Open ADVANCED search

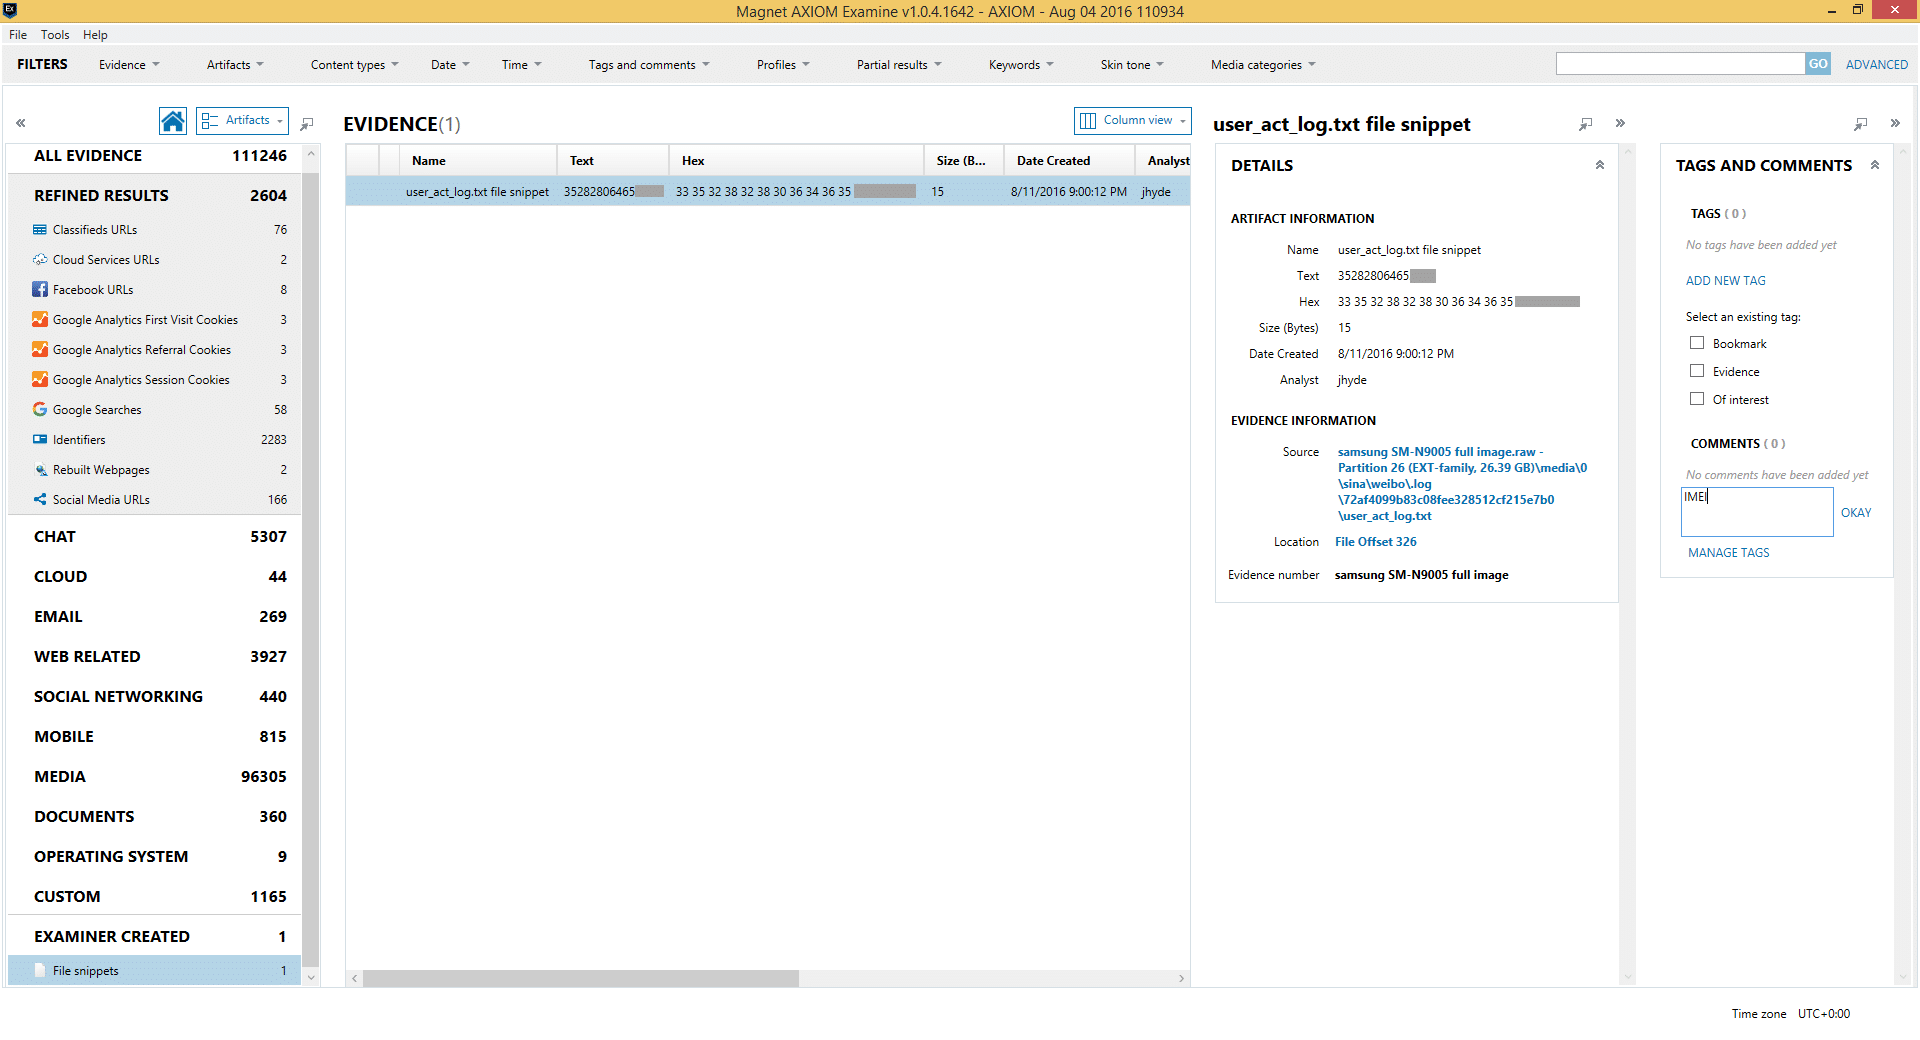(1877, 65)
